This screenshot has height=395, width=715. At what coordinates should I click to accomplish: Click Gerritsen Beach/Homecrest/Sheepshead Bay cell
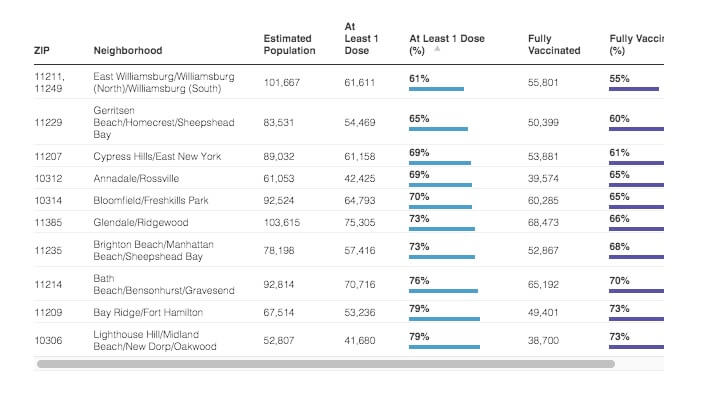tap(164, 123)
